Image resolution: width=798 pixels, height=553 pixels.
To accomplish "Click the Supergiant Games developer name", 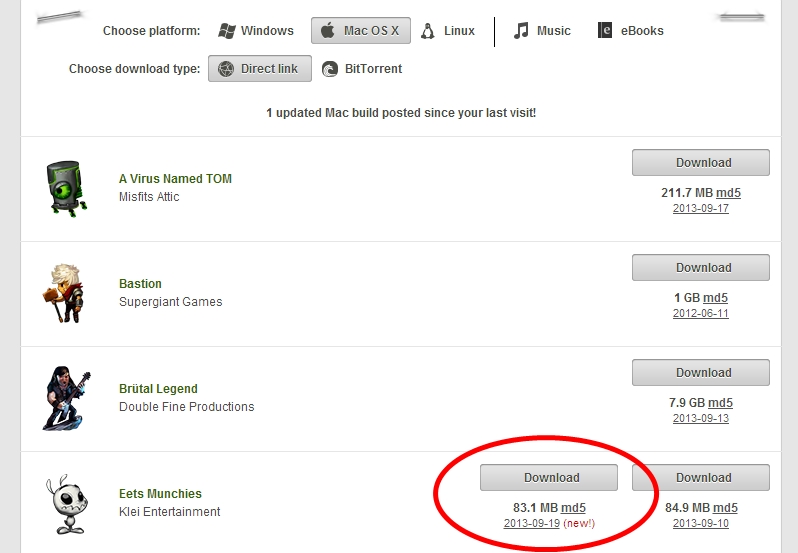I will [170, 302].
